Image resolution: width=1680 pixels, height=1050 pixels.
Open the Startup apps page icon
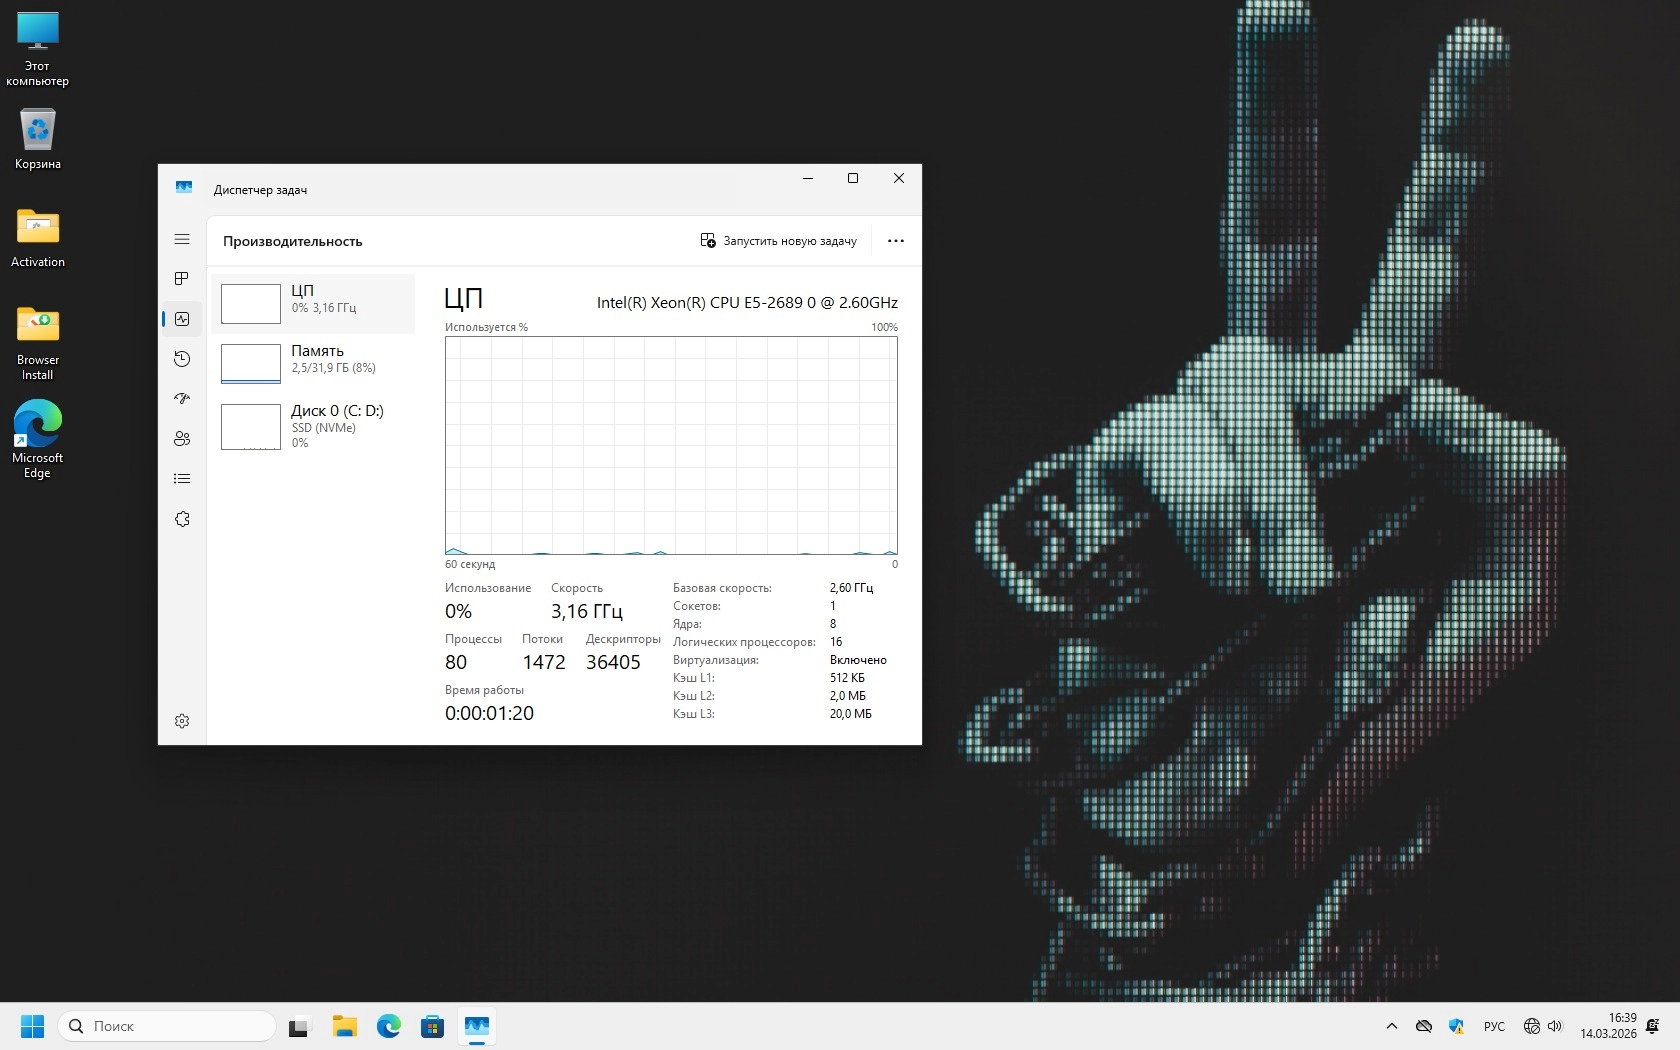click(x=182, y=399)
